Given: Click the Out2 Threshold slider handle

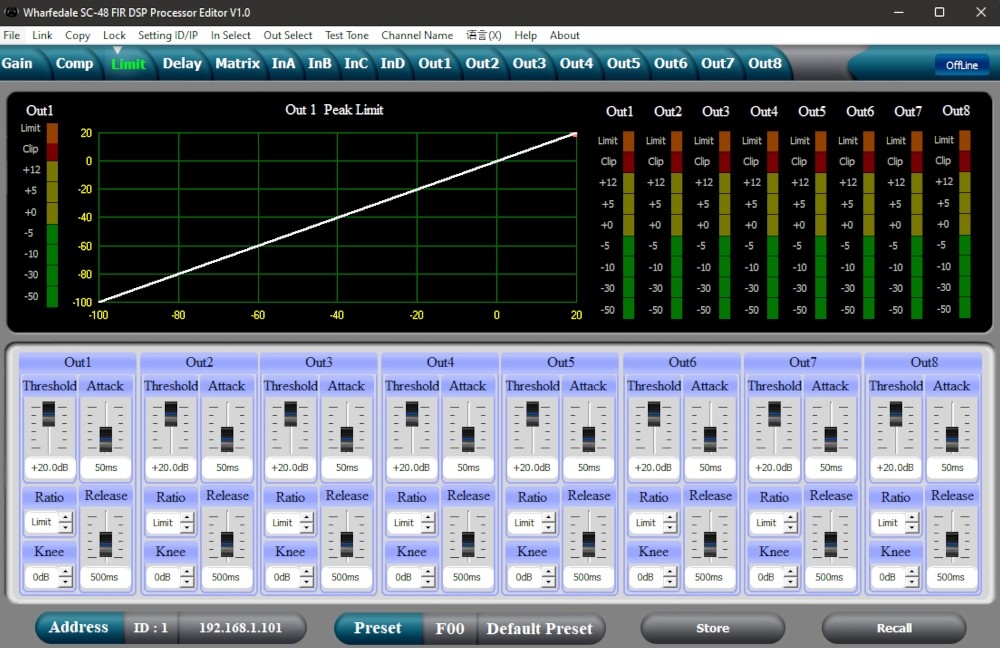Looking at the screenshot, I should pos(171,414).
